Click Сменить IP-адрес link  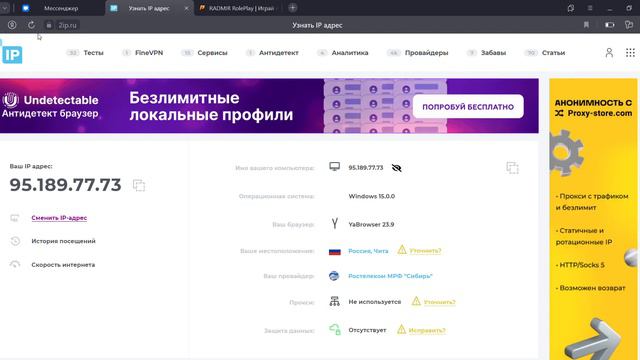click(x=59, y=218)
